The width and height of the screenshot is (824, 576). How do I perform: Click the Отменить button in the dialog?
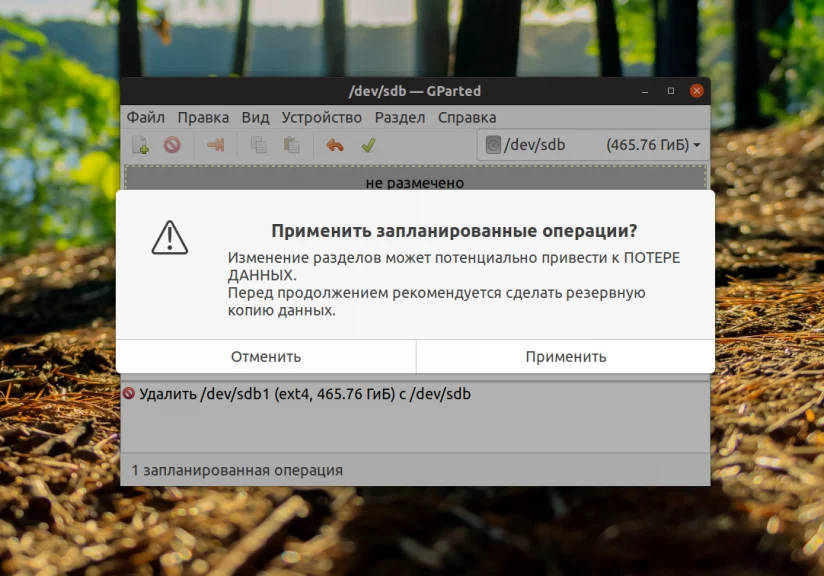tap(265, 355)
